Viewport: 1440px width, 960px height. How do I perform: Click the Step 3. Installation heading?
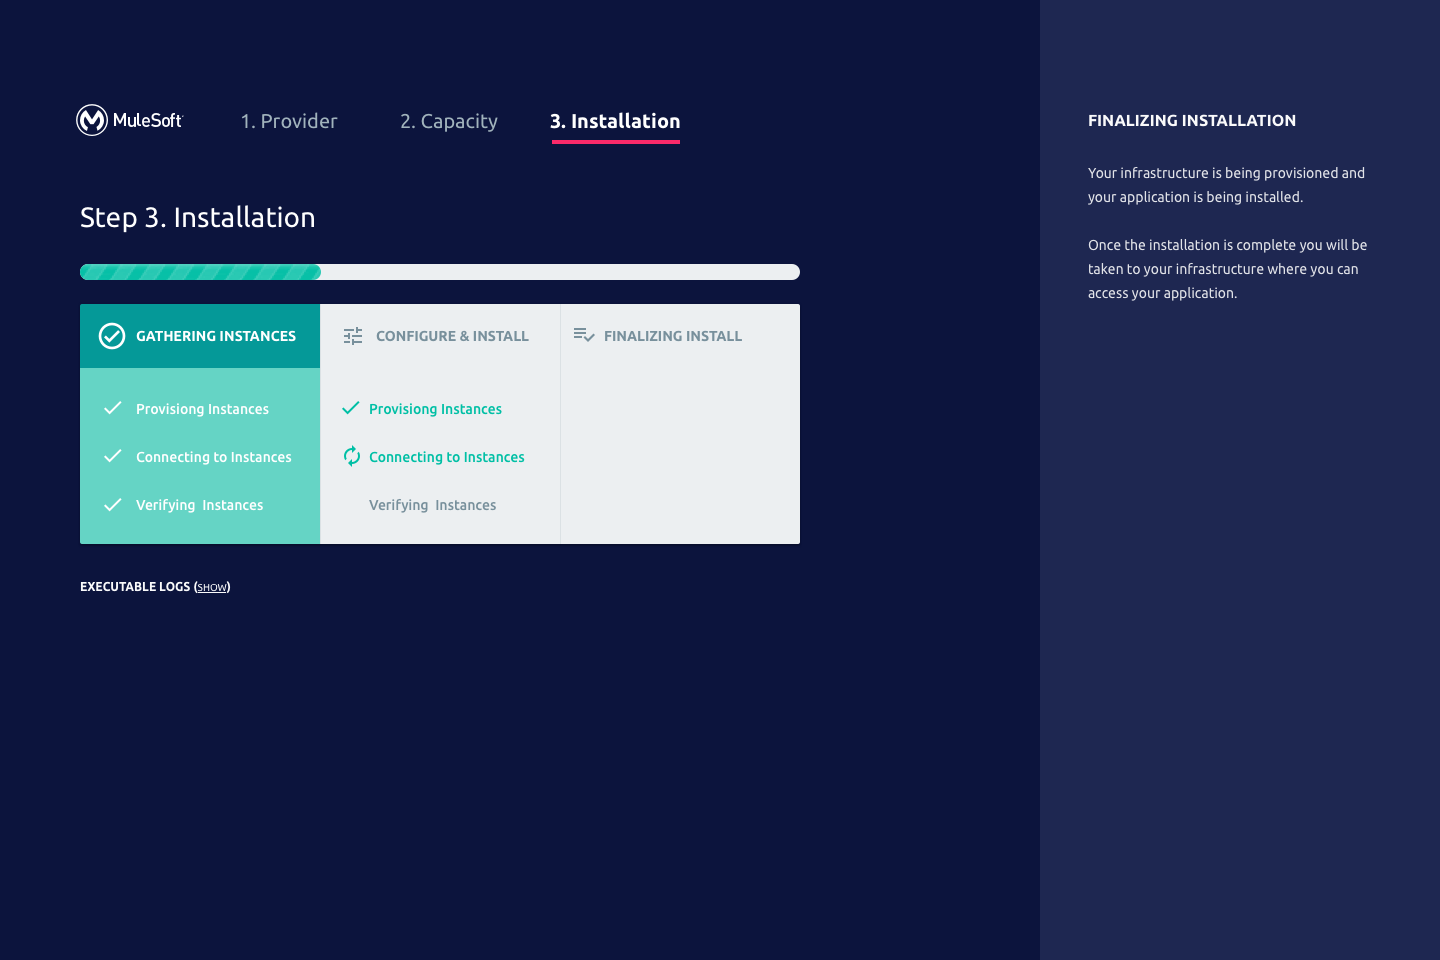[x=198, y=217]
